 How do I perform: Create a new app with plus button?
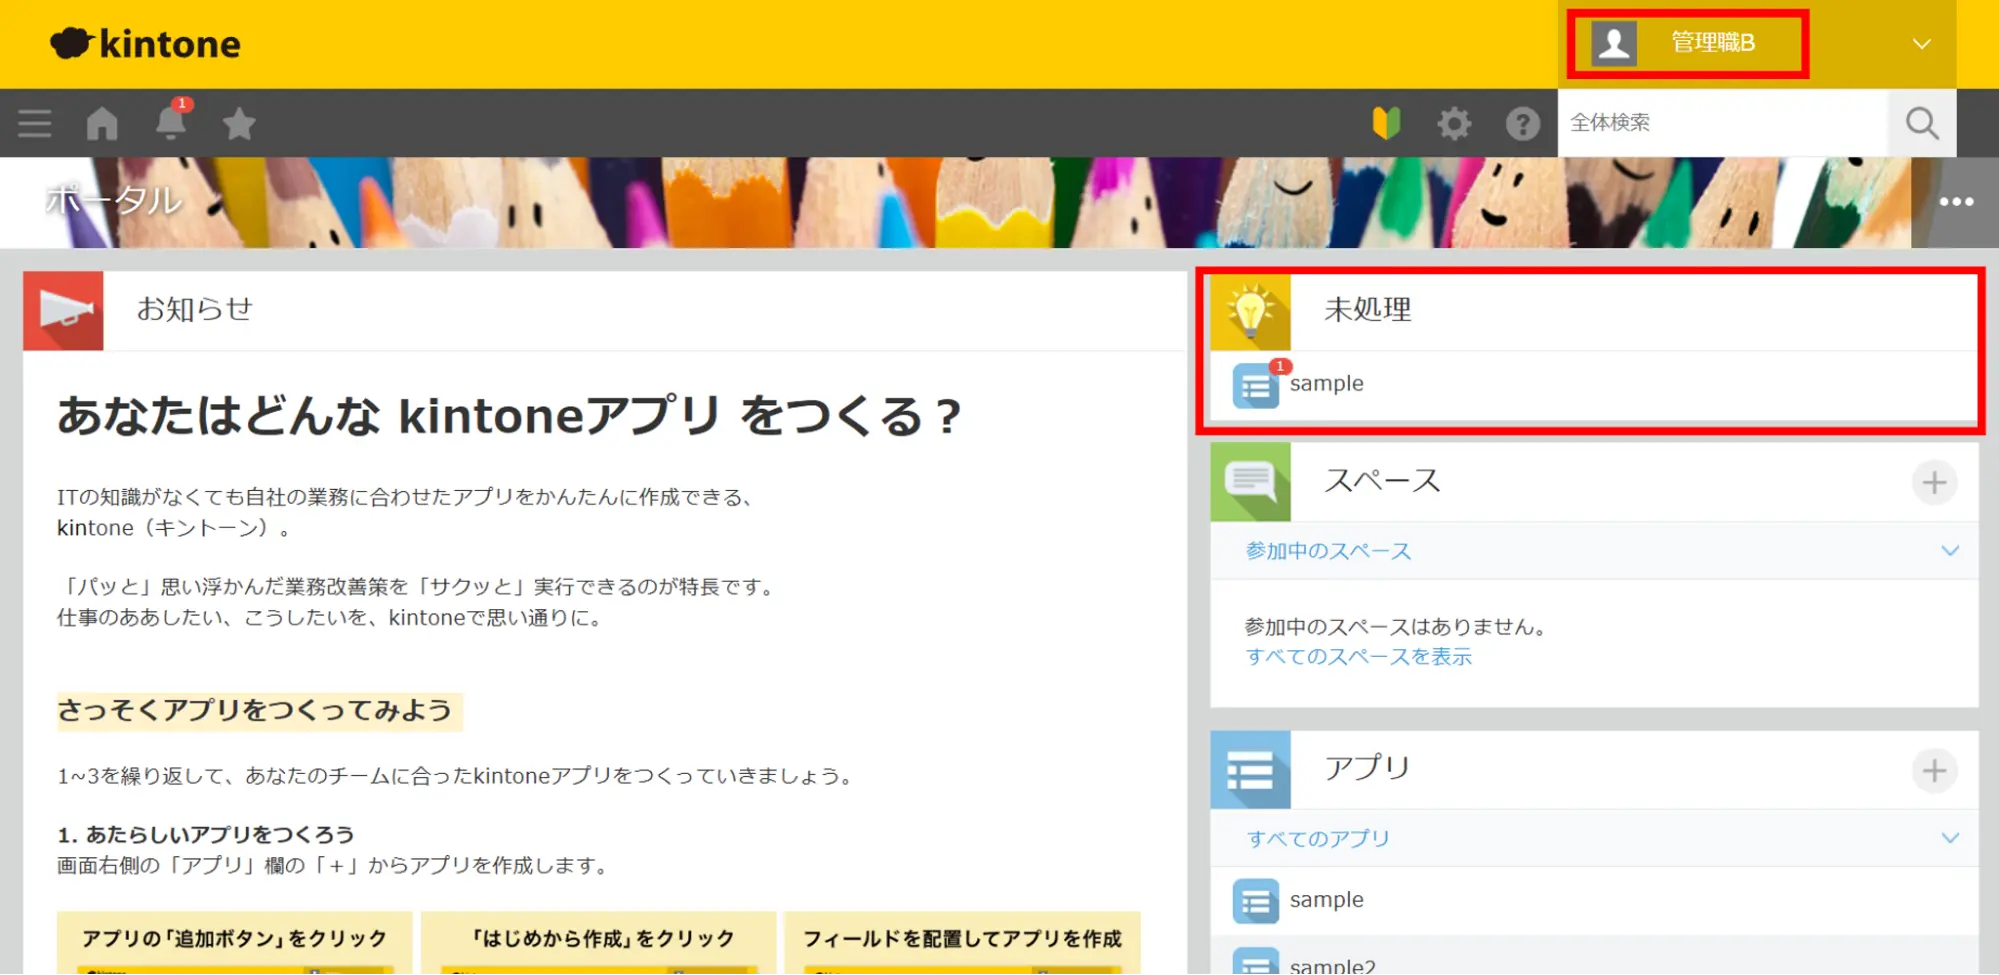tap(1934, 771)
